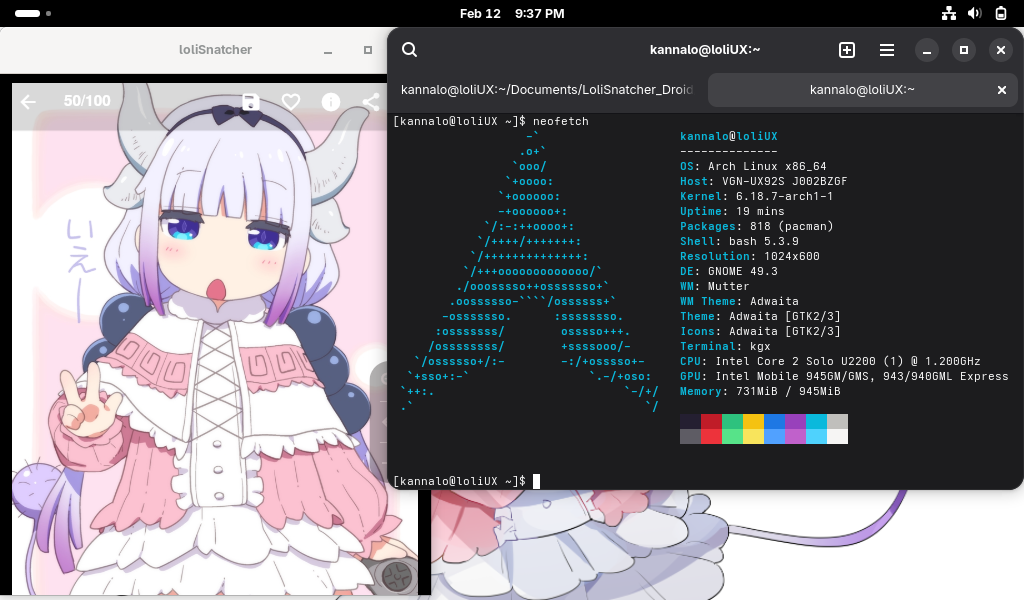Click the GPU: Intel Mobile 945GM line
Viewport: 1024px width, 600px height.
click(x=844, y=376)
